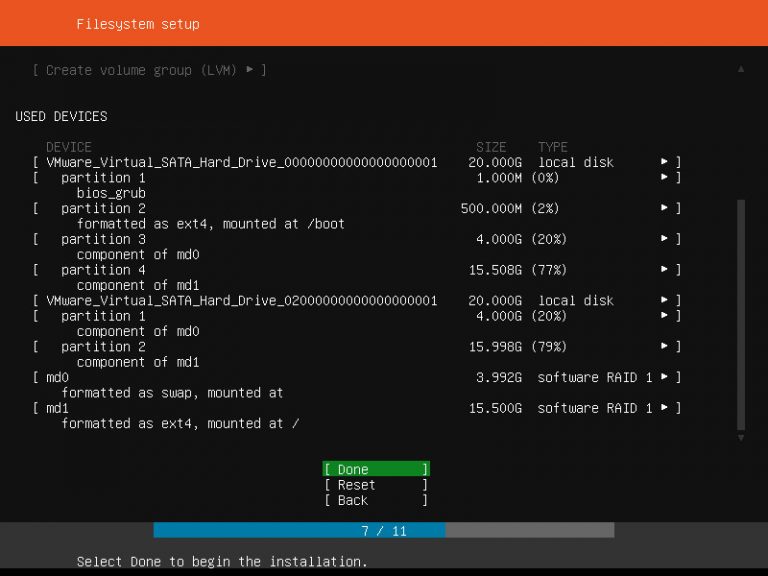Select partition 4 of first drive
Image resolution: width=768 pixels, height=576 pixels.
pyautogui.click(x=357, y=270)
